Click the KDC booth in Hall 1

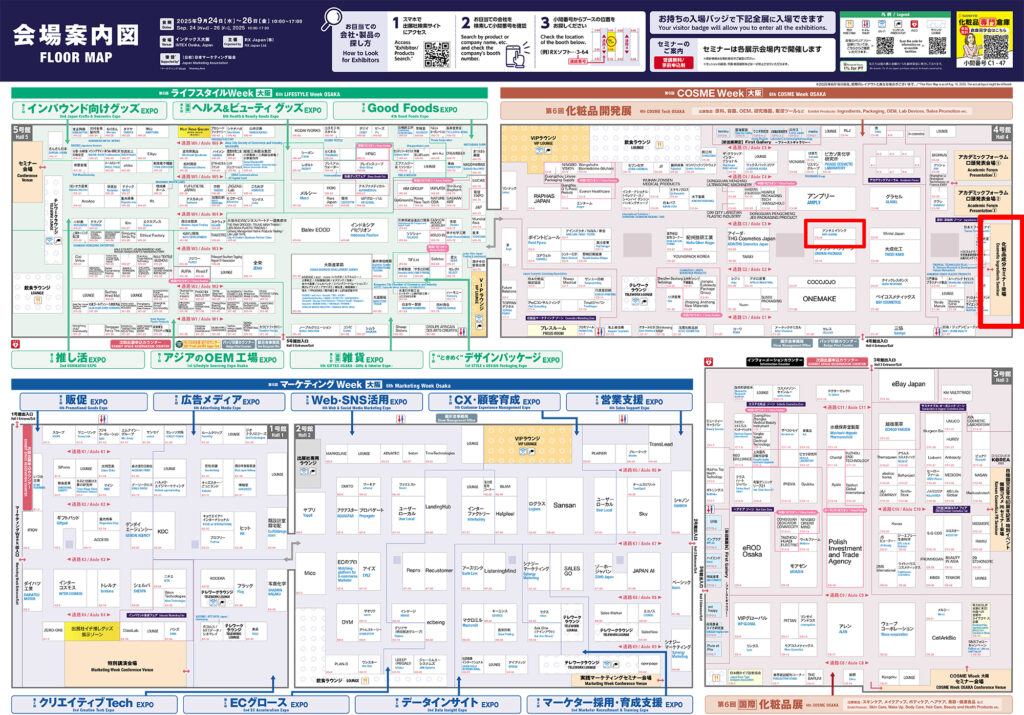coord(163,532)
